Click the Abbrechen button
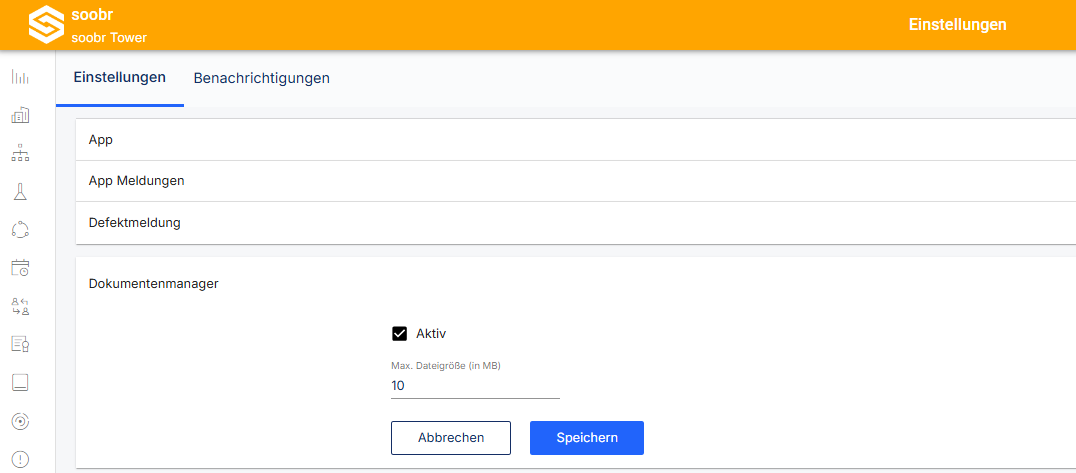This screenshot has height=473, width=1076. [x=451, y=438]
